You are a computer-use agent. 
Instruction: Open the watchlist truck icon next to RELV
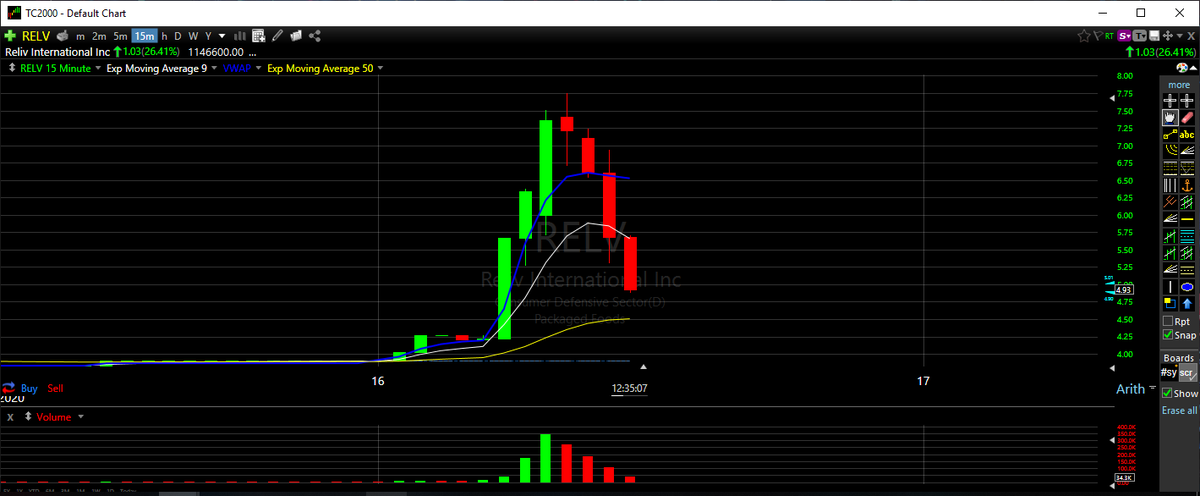point(62,36)
